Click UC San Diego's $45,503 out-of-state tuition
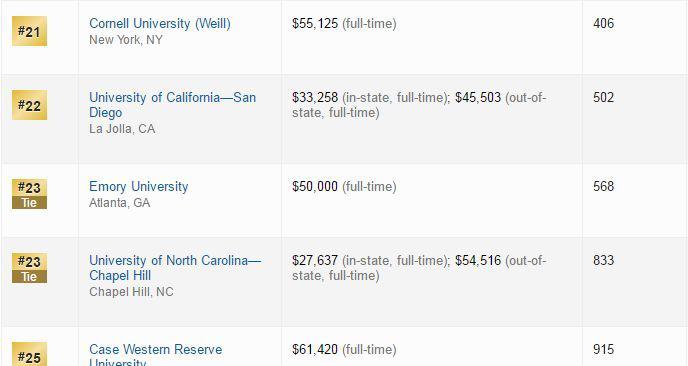The height and width of the screenshot is (366, 688). point(478,97)
